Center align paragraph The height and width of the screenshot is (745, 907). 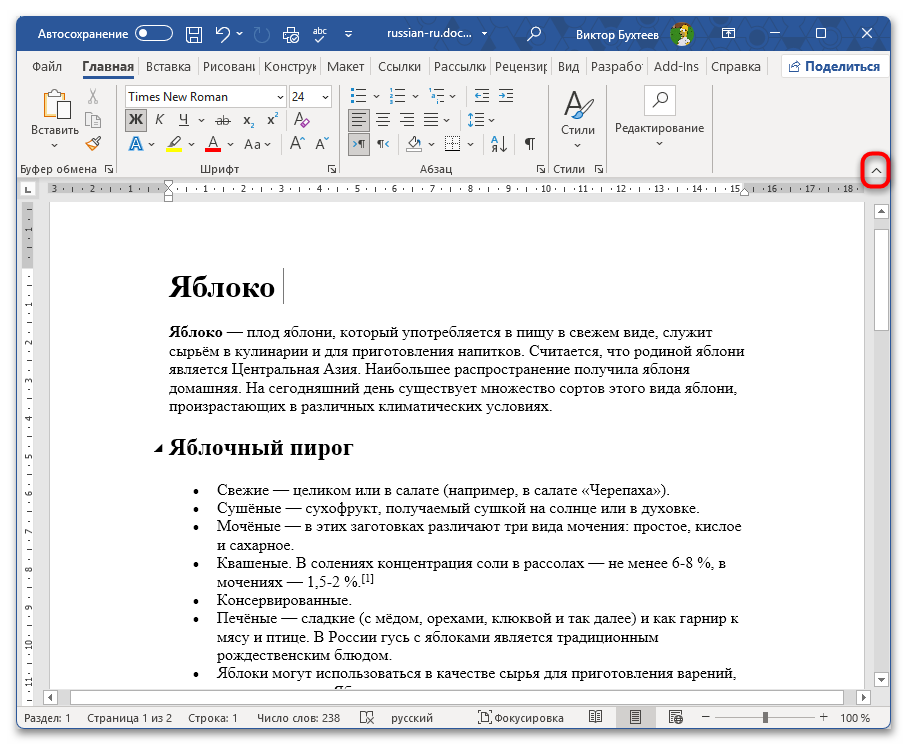tap(382, 120)
